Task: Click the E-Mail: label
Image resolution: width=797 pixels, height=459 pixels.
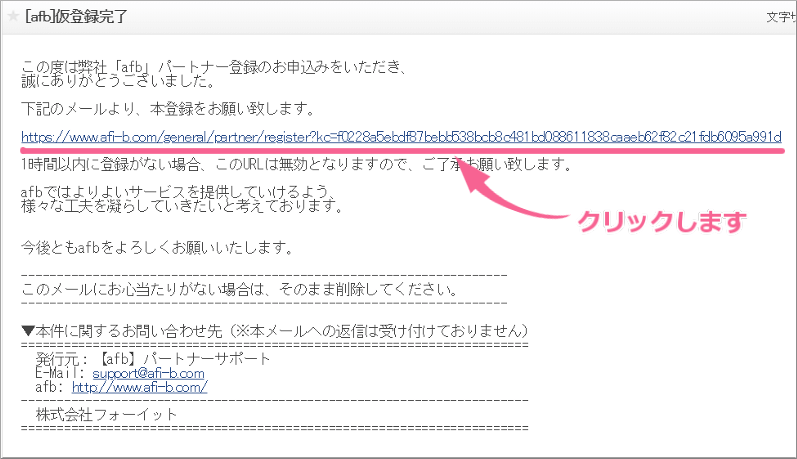Action: point(61,374)
